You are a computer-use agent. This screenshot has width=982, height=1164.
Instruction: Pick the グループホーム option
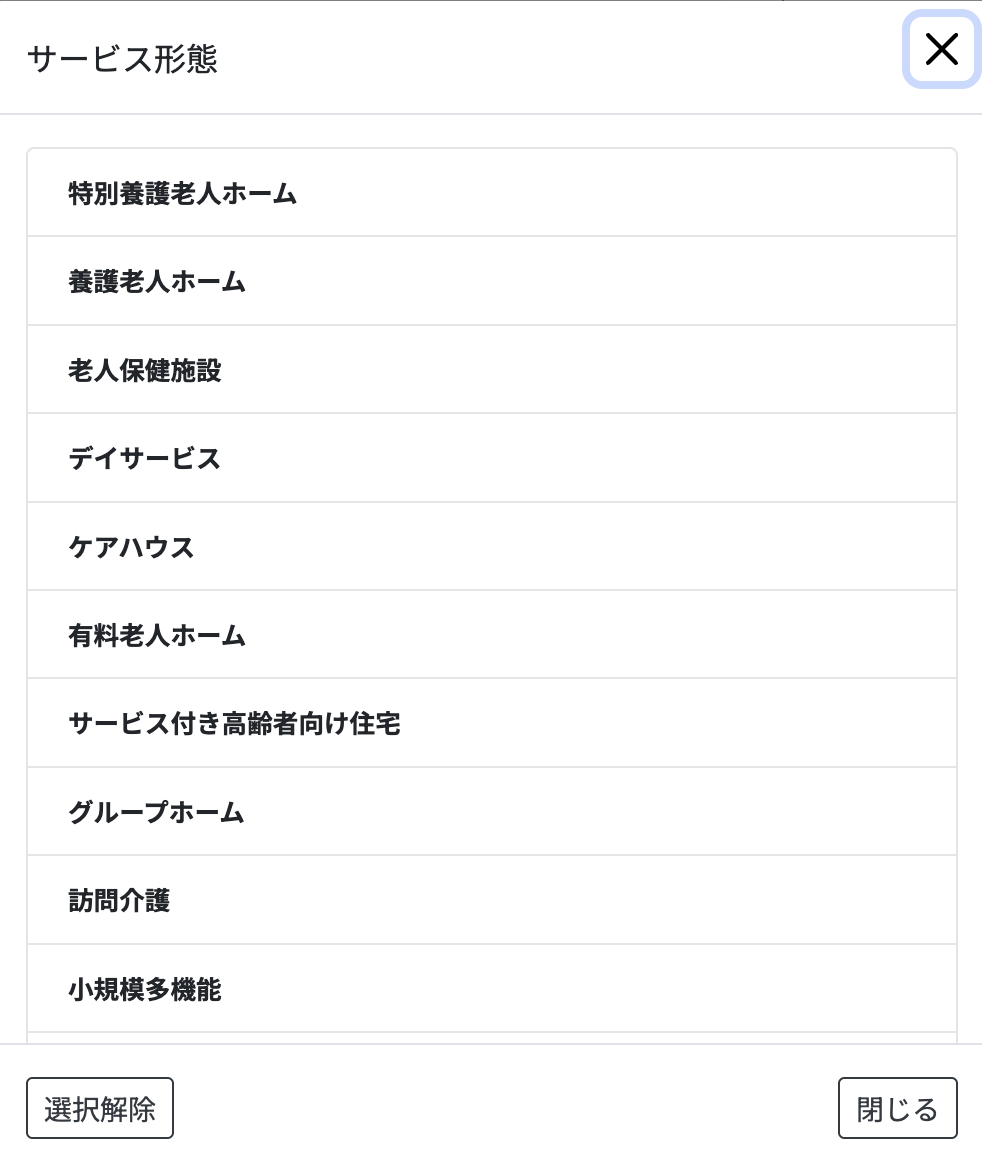157,812
